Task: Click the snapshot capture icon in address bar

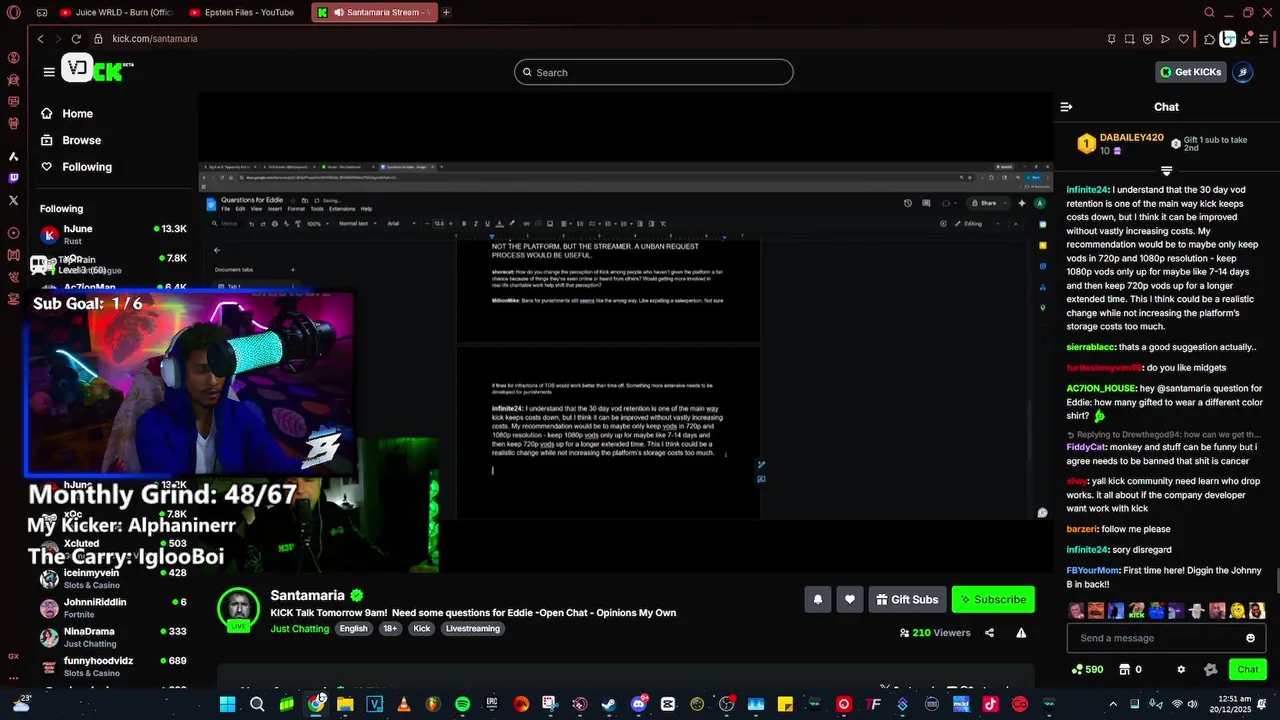Action: [1129, 39]
